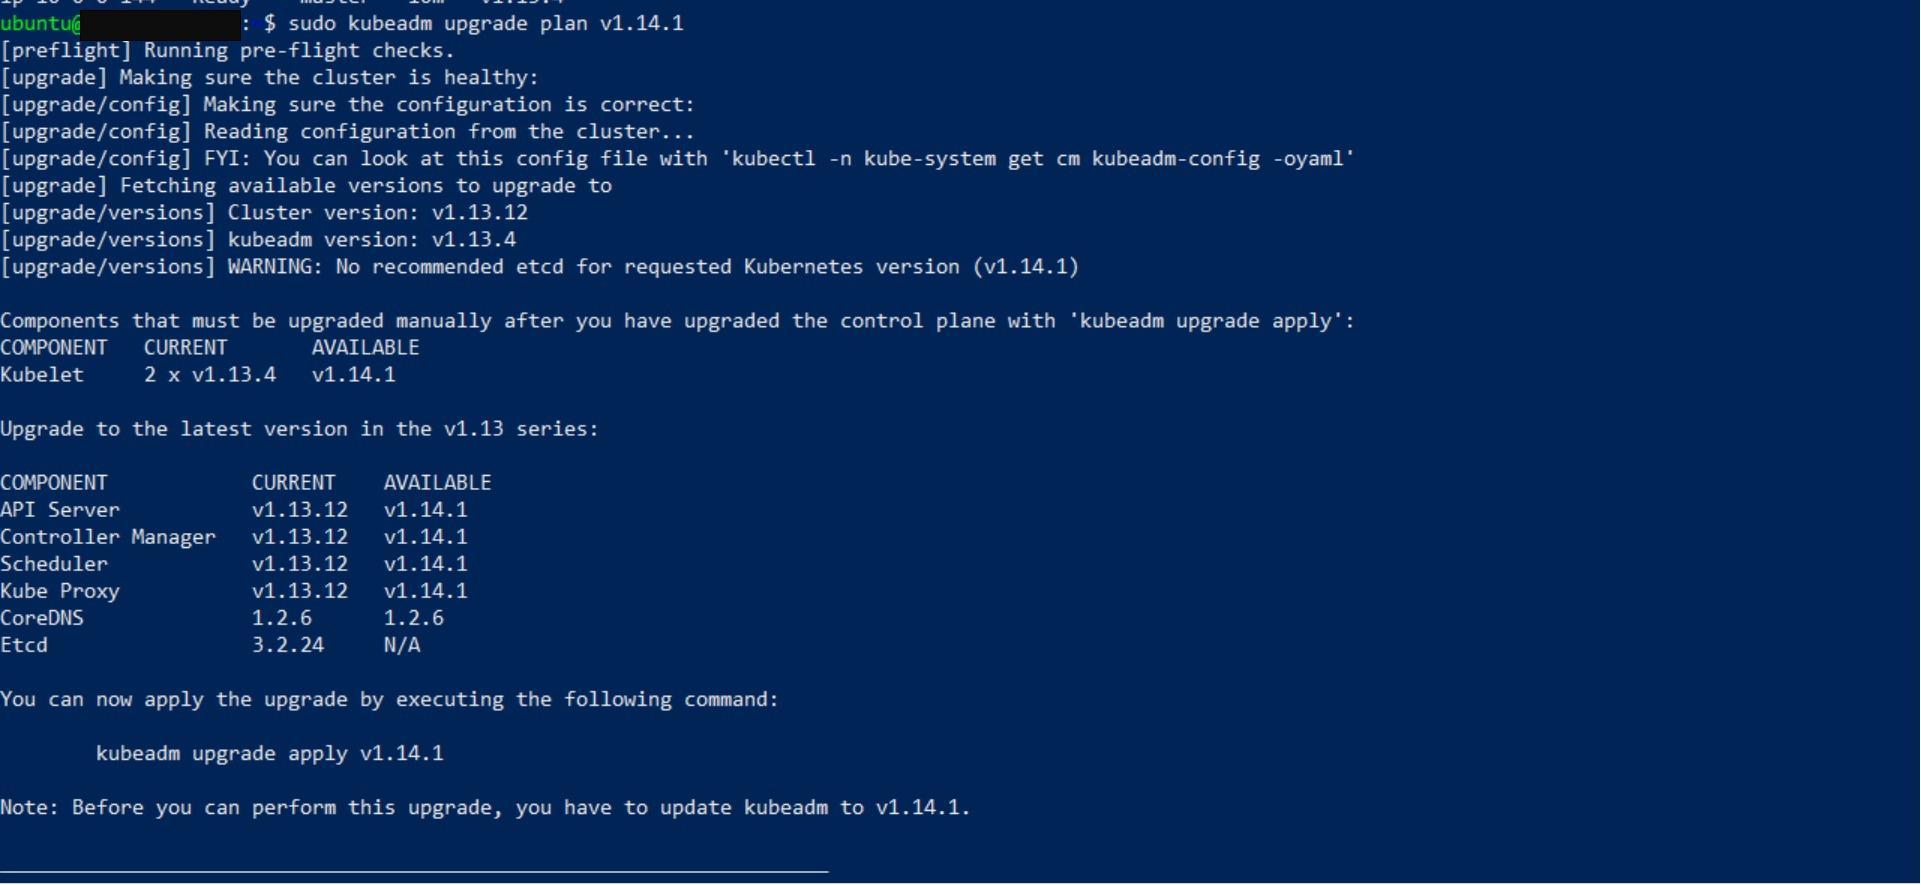Click the 'N/A' value in the Etcd row

point(401,644)
